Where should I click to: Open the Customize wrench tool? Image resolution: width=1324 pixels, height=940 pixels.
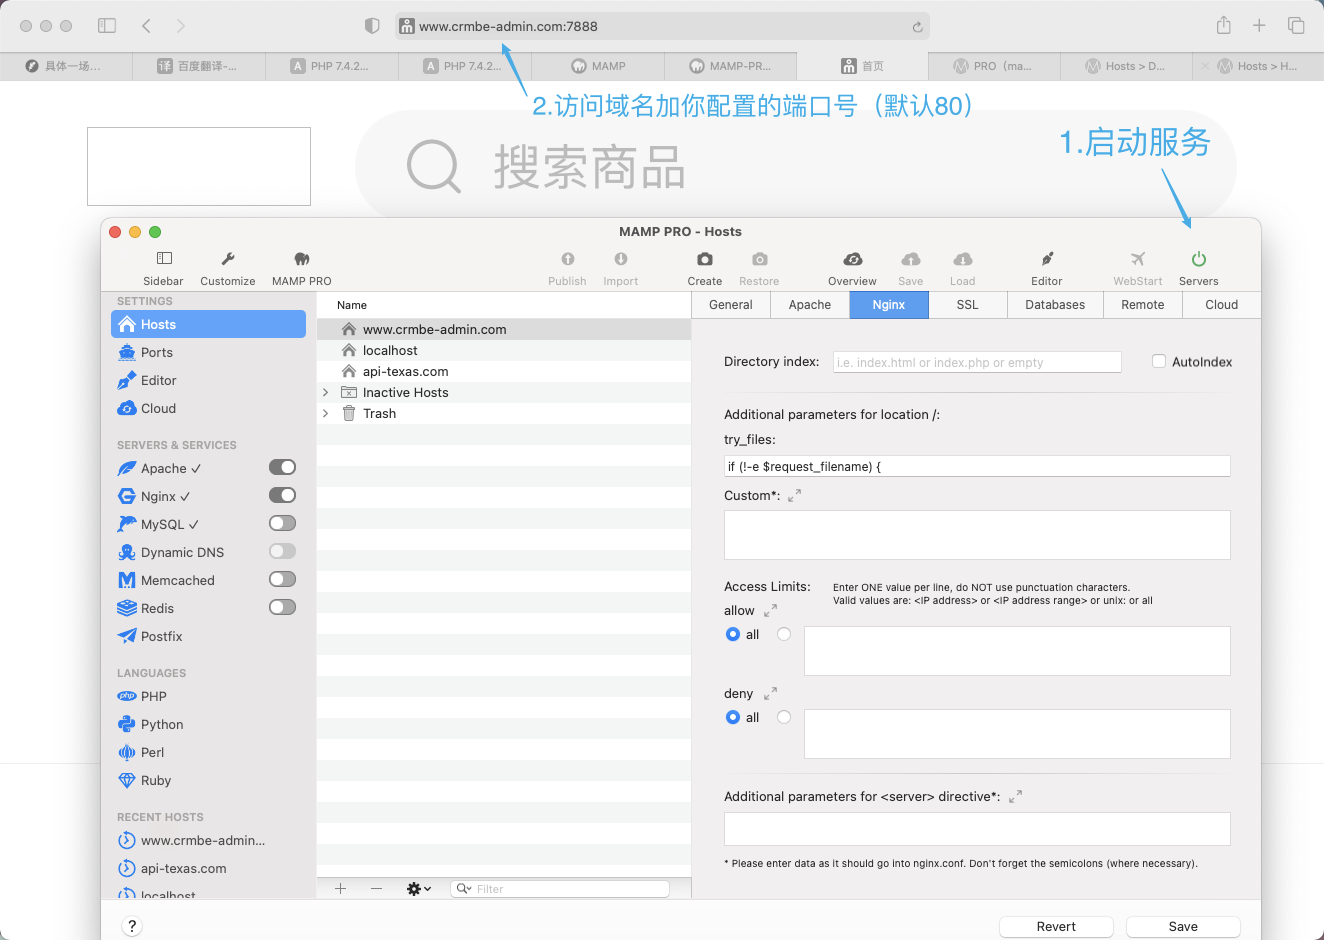click(x=228, y=259)
